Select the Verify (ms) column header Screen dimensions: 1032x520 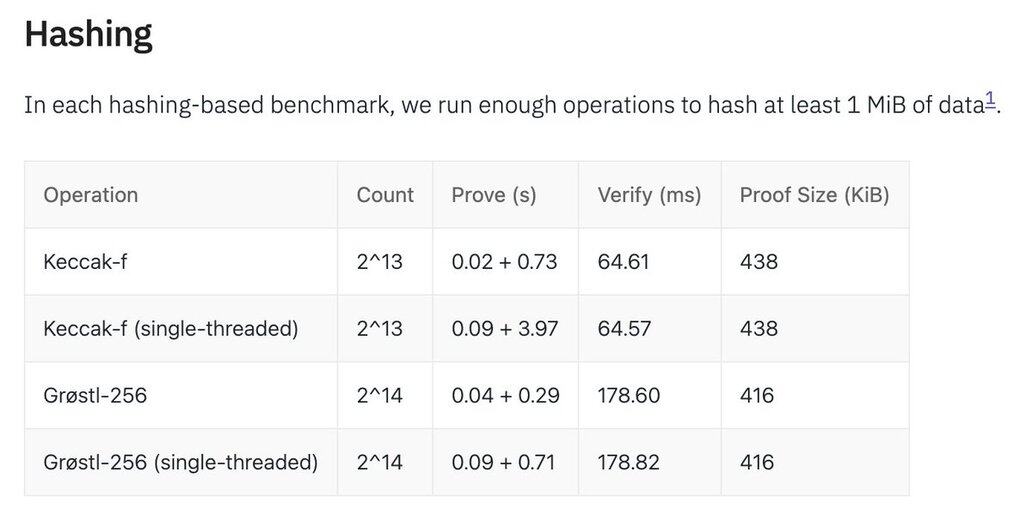pyautogui.click(x=649, y=195)
